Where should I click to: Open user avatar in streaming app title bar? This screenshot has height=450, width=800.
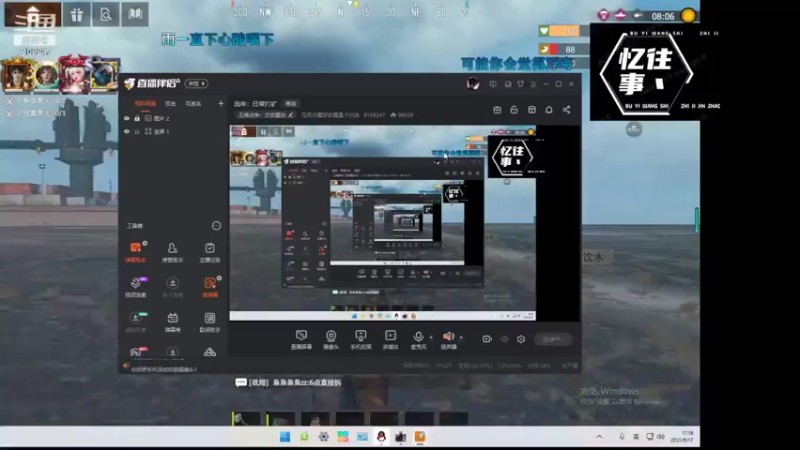[473, 83]
